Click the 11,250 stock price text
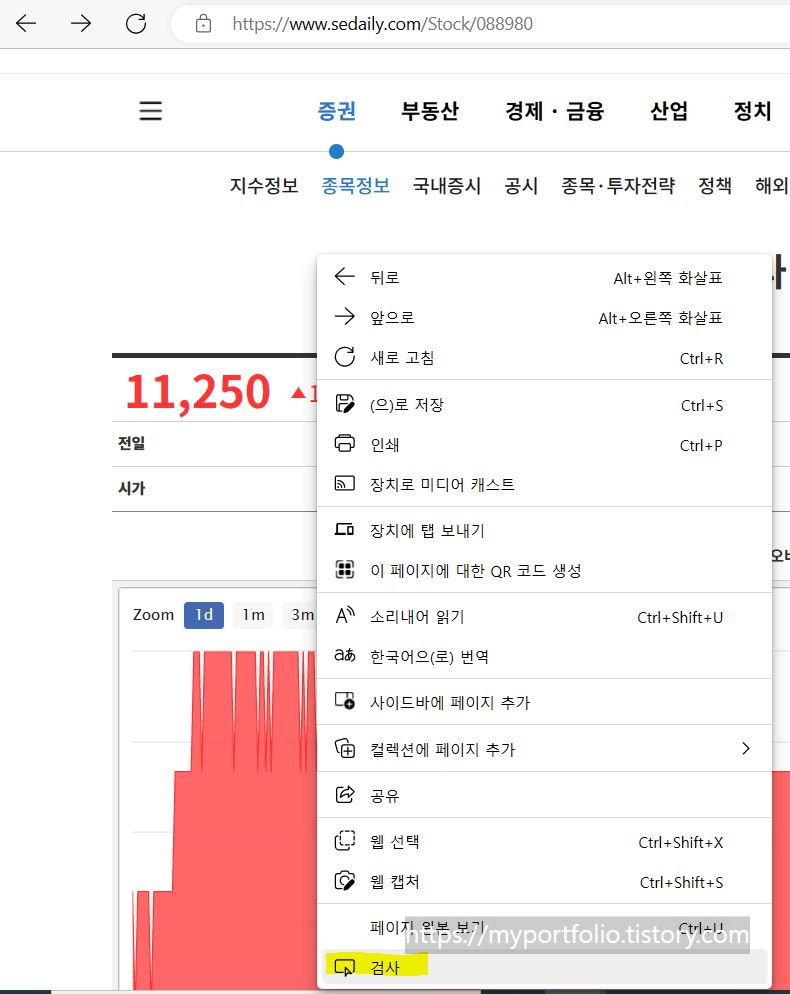This screenshot has width=790, height=994. [x=198, y=392]
